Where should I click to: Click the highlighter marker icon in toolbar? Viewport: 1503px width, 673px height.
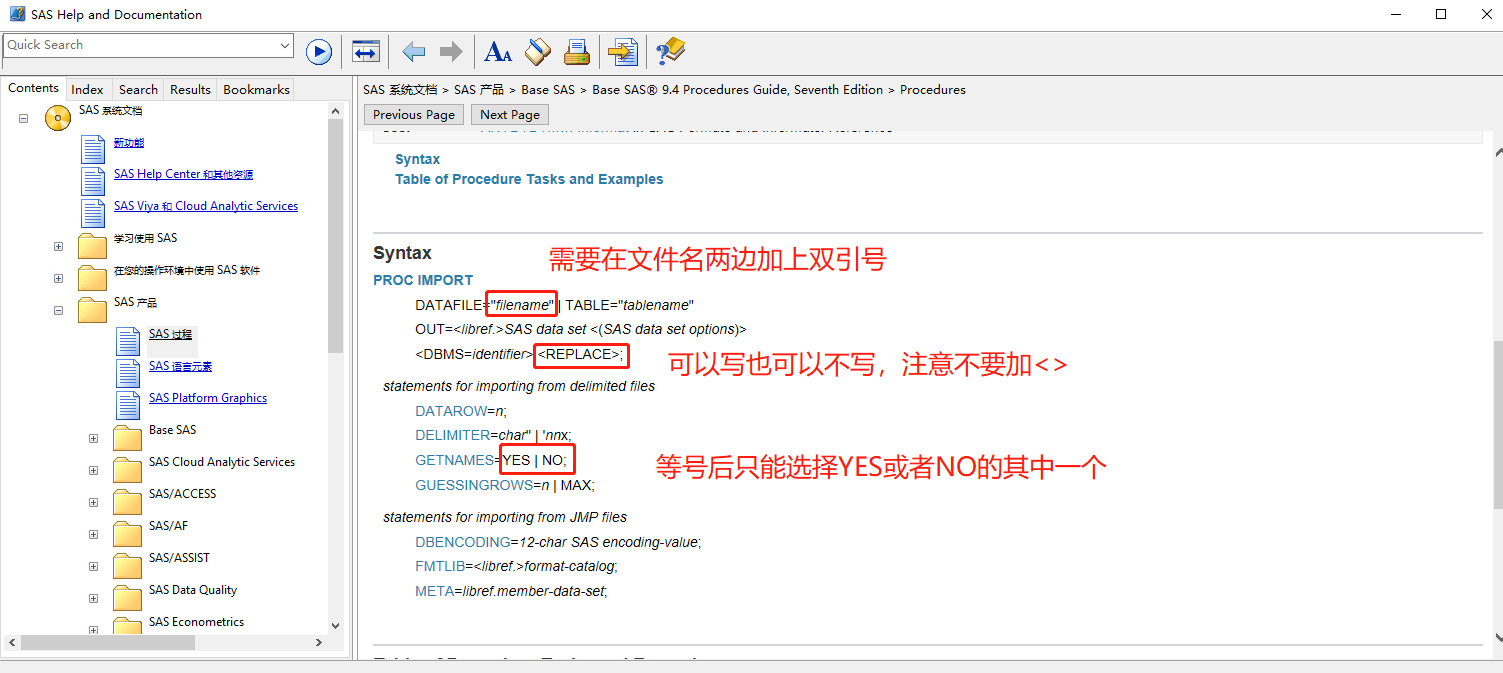click(538, 52)
